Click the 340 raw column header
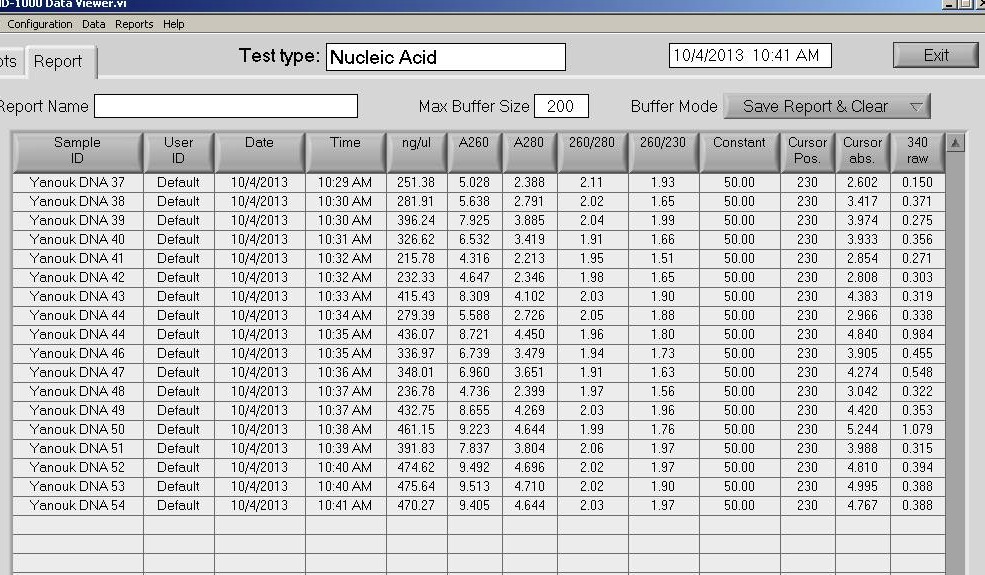Image resolution: width=985 pixels, height=575 pixels. pyautogui.click(x=917, y=151)
